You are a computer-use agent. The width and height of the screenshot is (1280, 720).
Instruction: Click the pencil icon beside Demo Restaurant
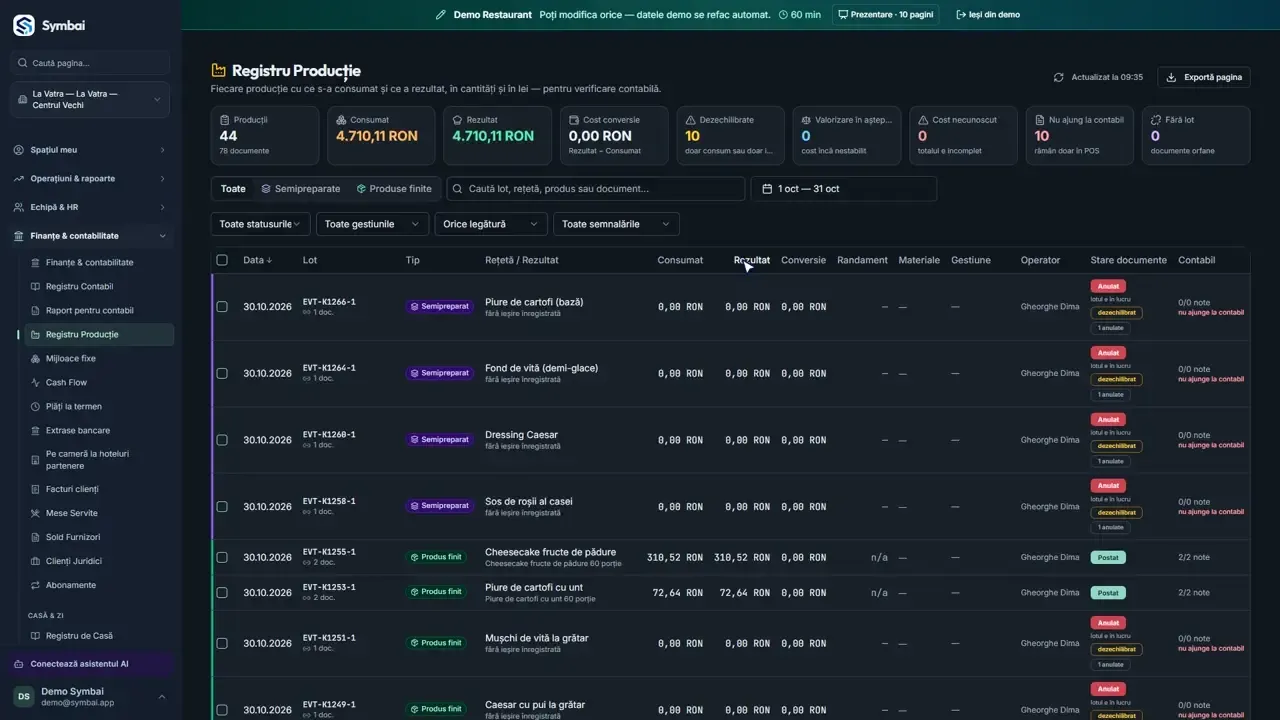click(441, 15)
